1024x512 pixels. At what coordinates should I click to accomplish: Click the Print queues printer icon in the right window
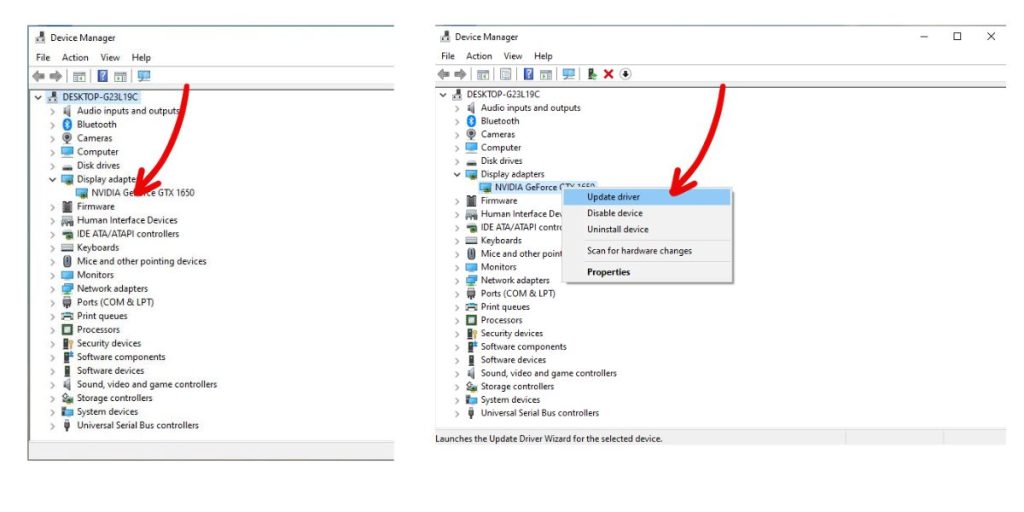[x=472, y=306]
